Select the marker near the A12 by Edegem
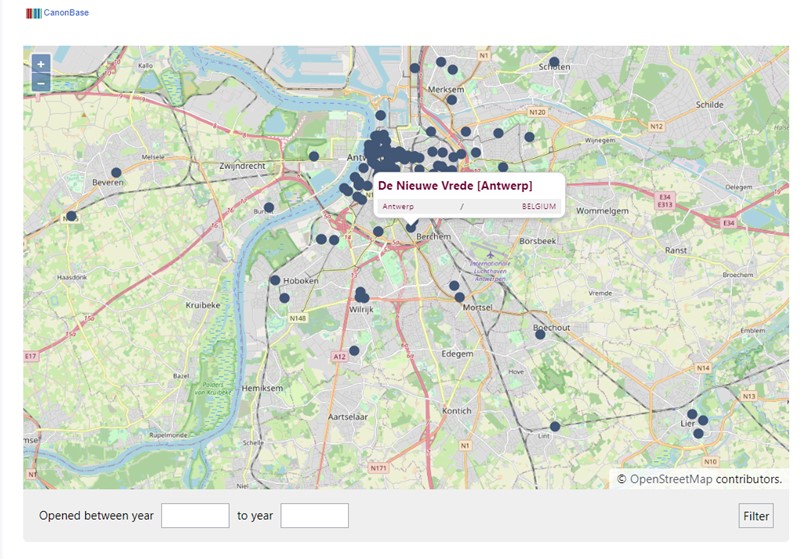Image resolution: width=807 pixels, height=559 pixels. coord(354,350)
